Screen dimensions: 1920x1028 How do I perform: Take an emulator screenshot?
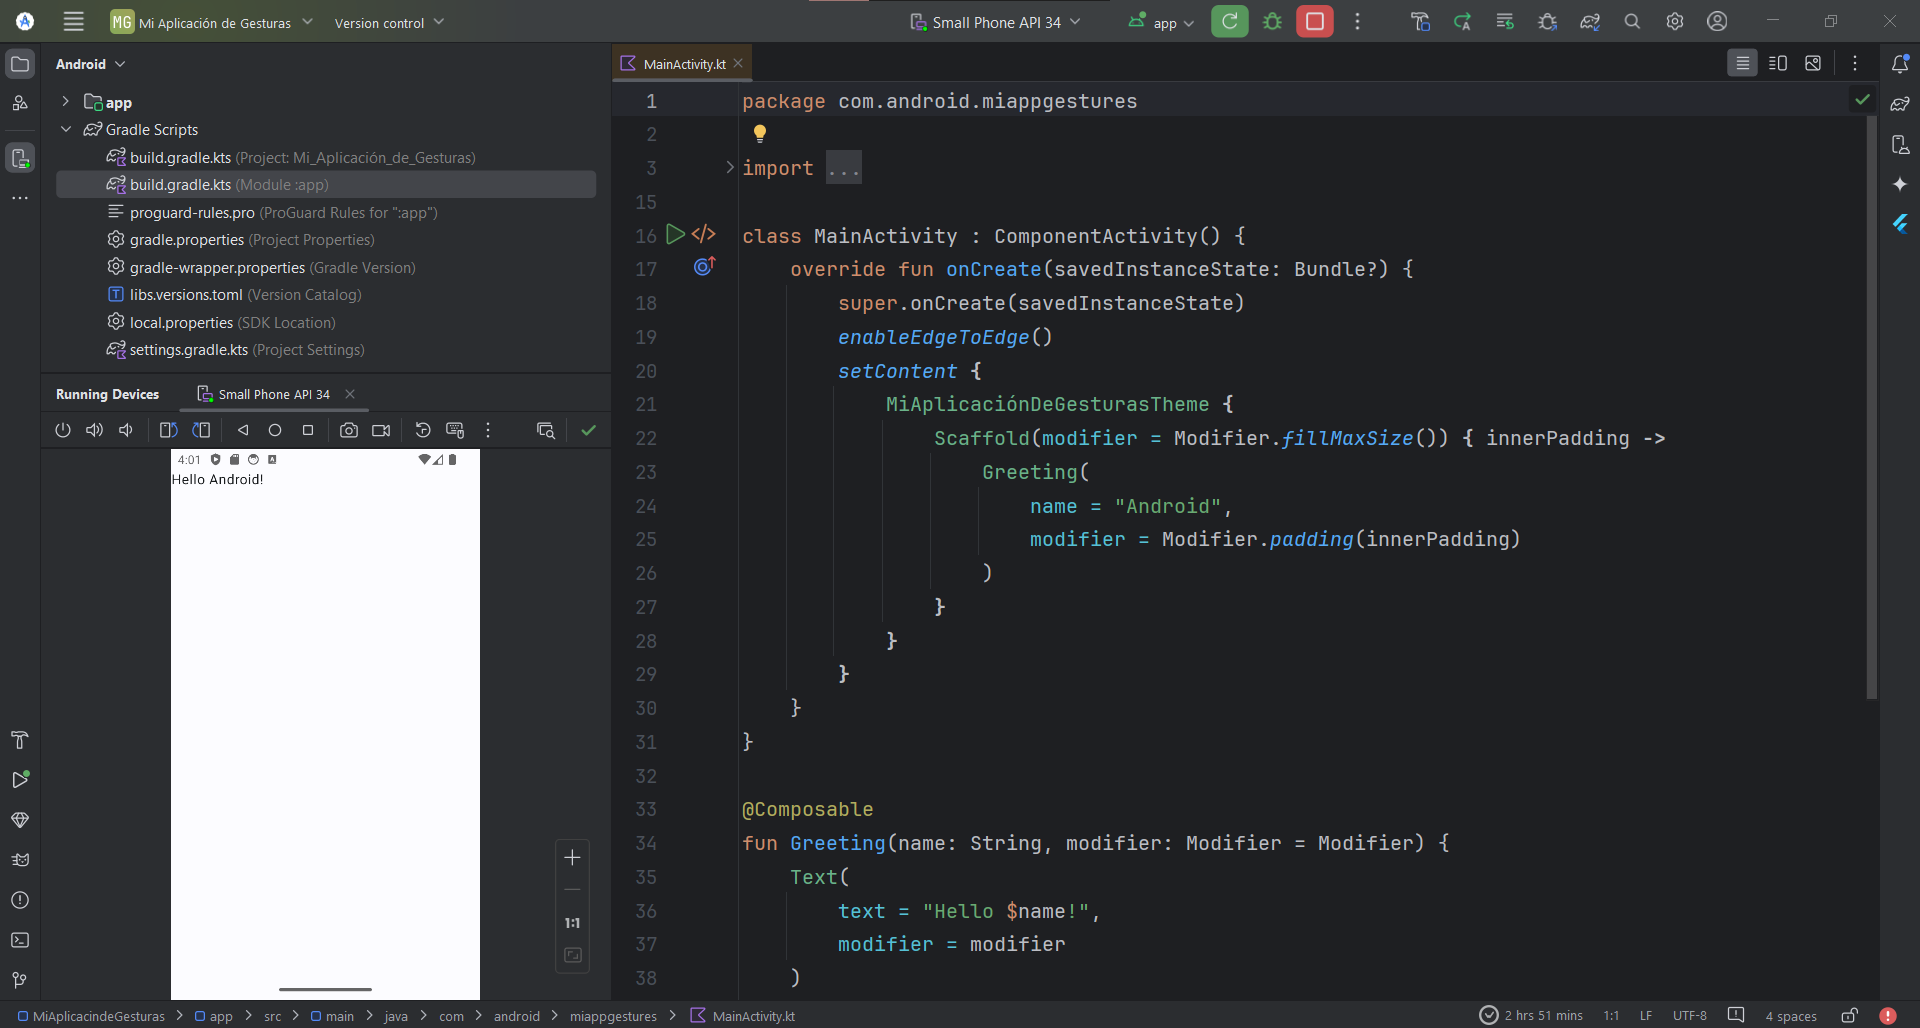coord(348,430)
